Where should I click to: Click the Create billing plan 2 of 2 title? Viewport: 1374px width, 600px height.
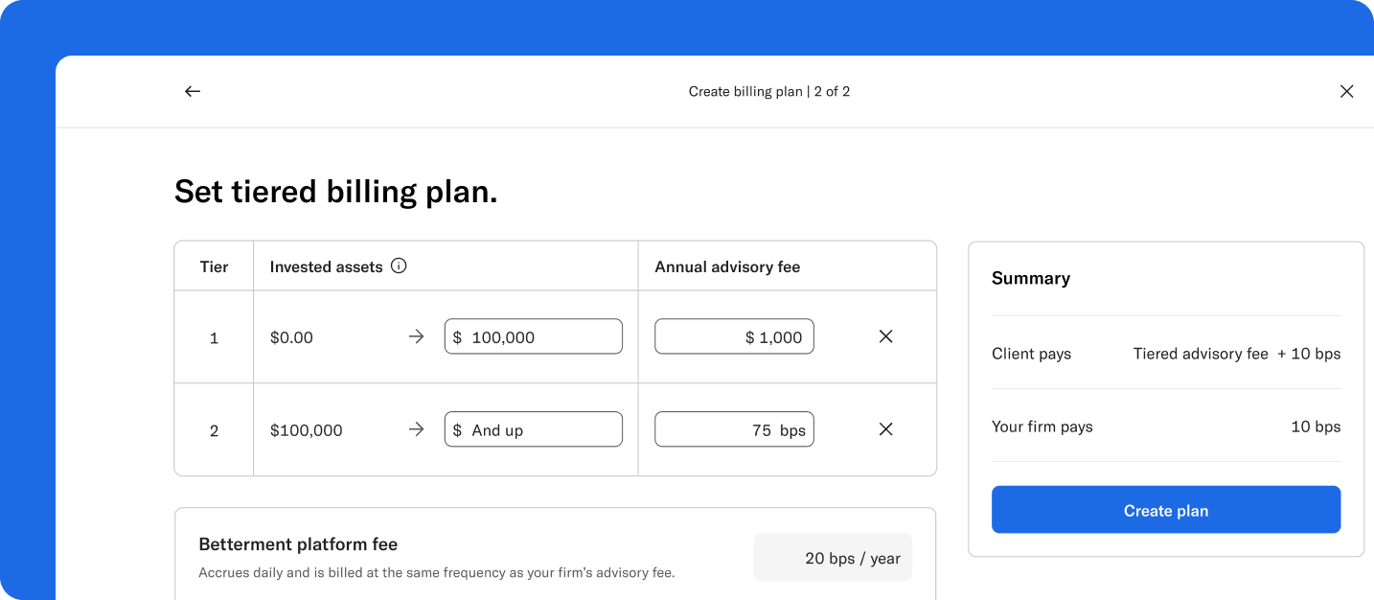[x=769, y=91]
